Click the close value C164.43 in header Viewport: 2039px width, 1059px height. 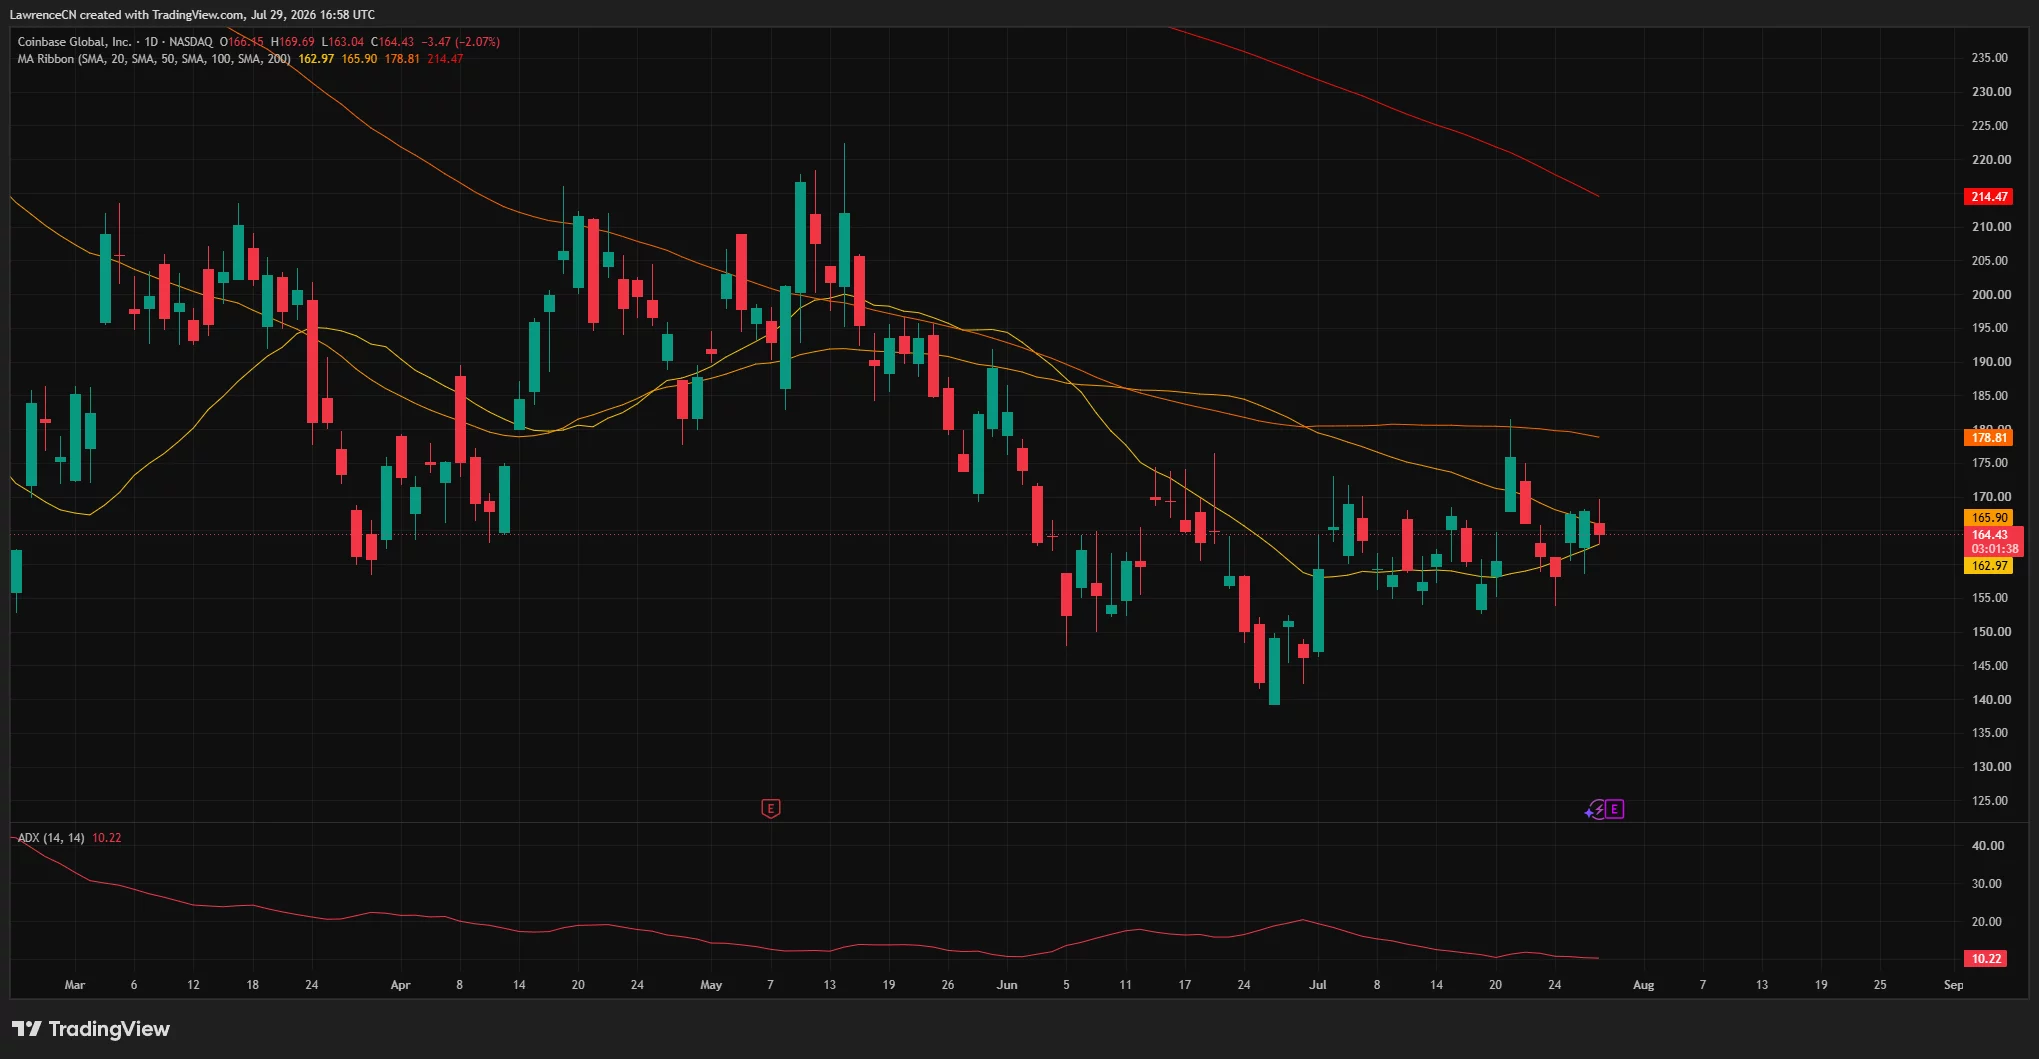click(x=392, y=42)
